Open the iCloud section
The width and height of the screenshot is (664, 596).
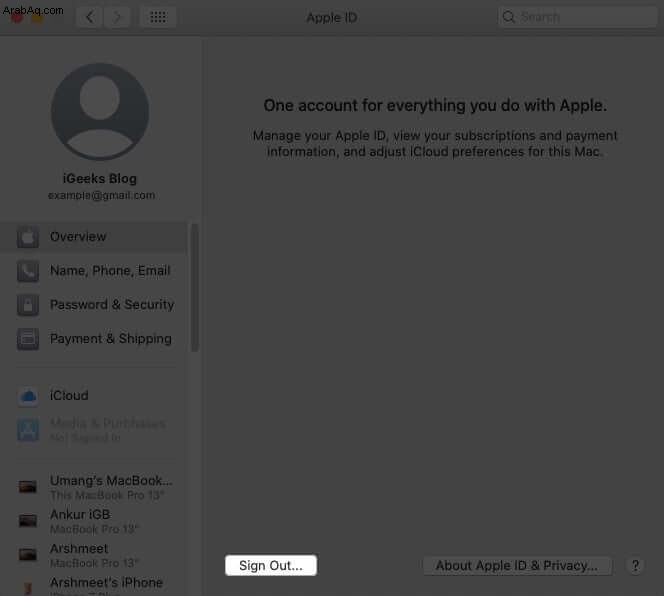(93, 396)
